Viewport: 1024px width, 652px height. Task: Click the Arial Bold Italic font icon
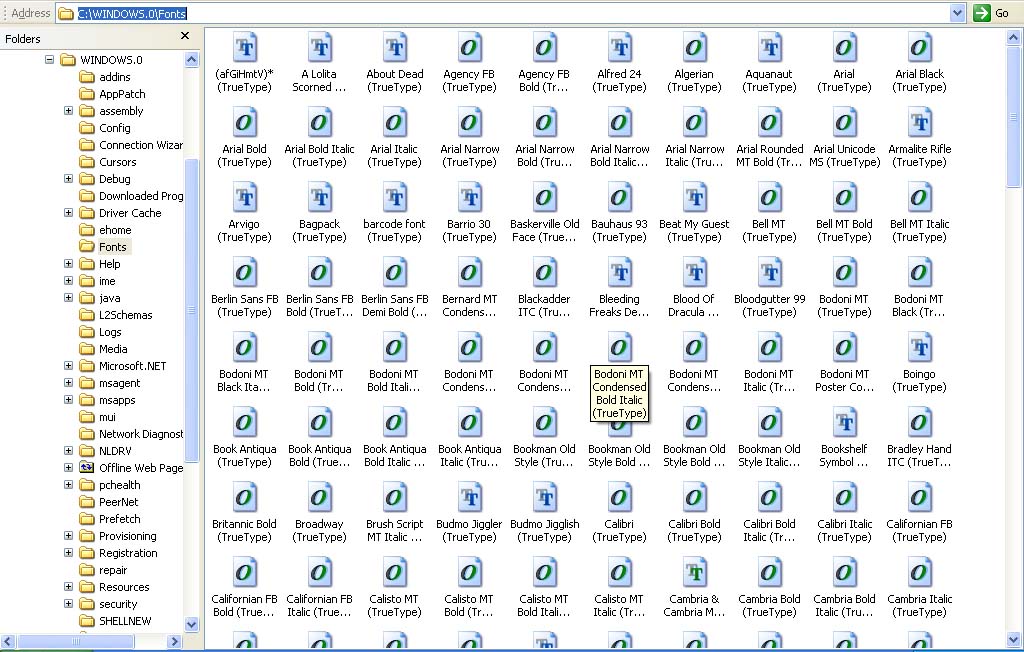pyautogui.click(x=319, y=122)
